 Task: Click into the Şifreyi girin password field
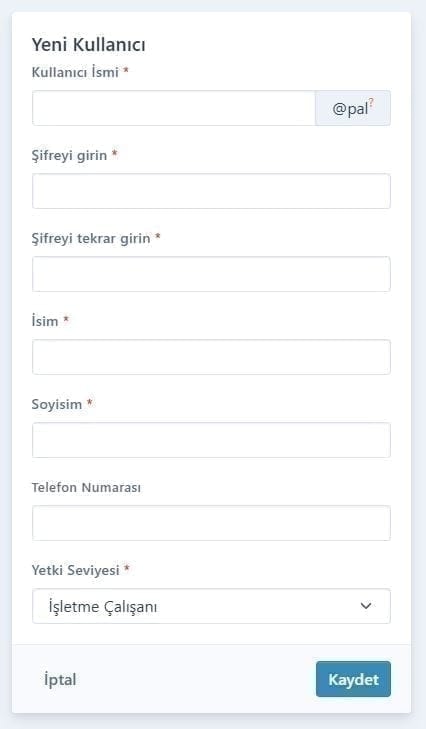[211, 191]
